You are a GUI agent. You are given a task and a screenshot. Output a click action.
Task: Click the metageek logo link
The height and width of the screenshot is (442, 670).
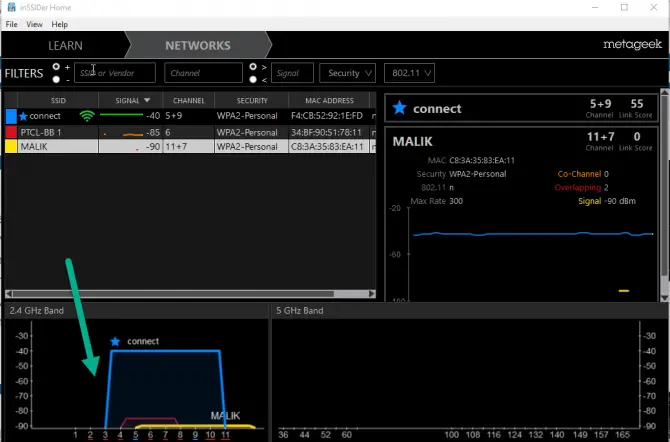[x=632, y=44]
